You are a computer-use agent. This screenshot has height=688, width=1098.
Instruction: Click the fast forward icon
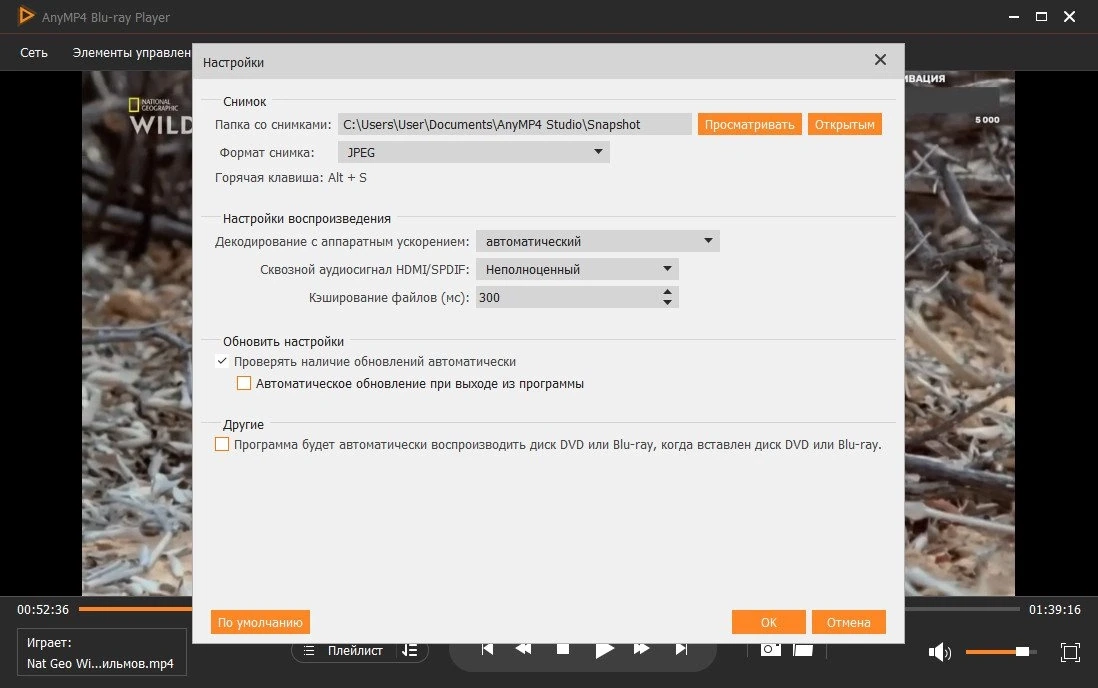(x=641, y=649)
